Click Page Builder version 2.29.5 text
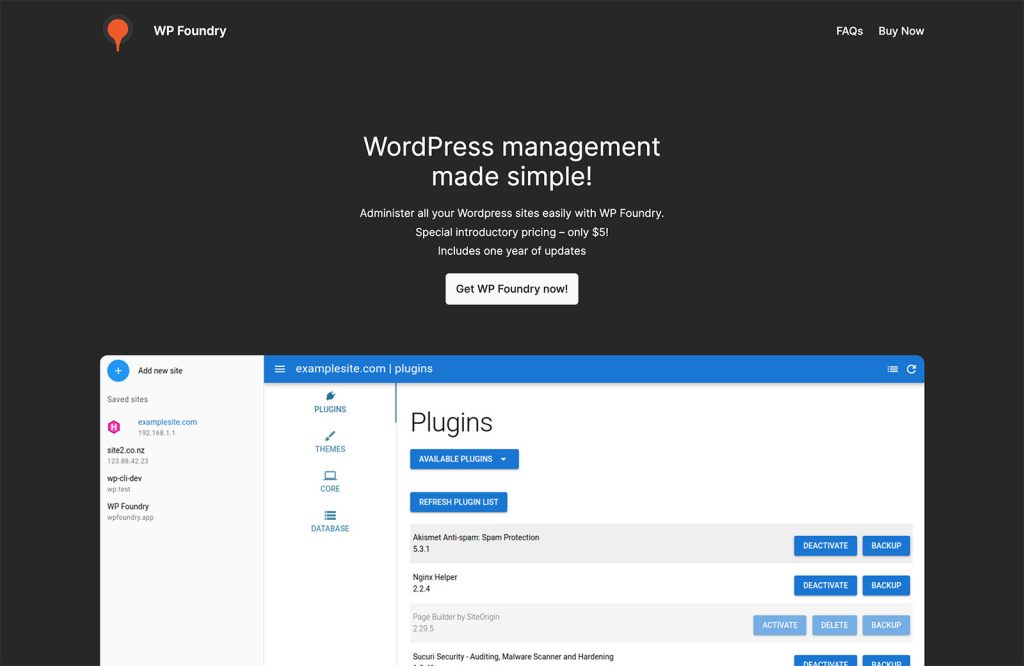 pyautogui.click(x=423, y=629)
